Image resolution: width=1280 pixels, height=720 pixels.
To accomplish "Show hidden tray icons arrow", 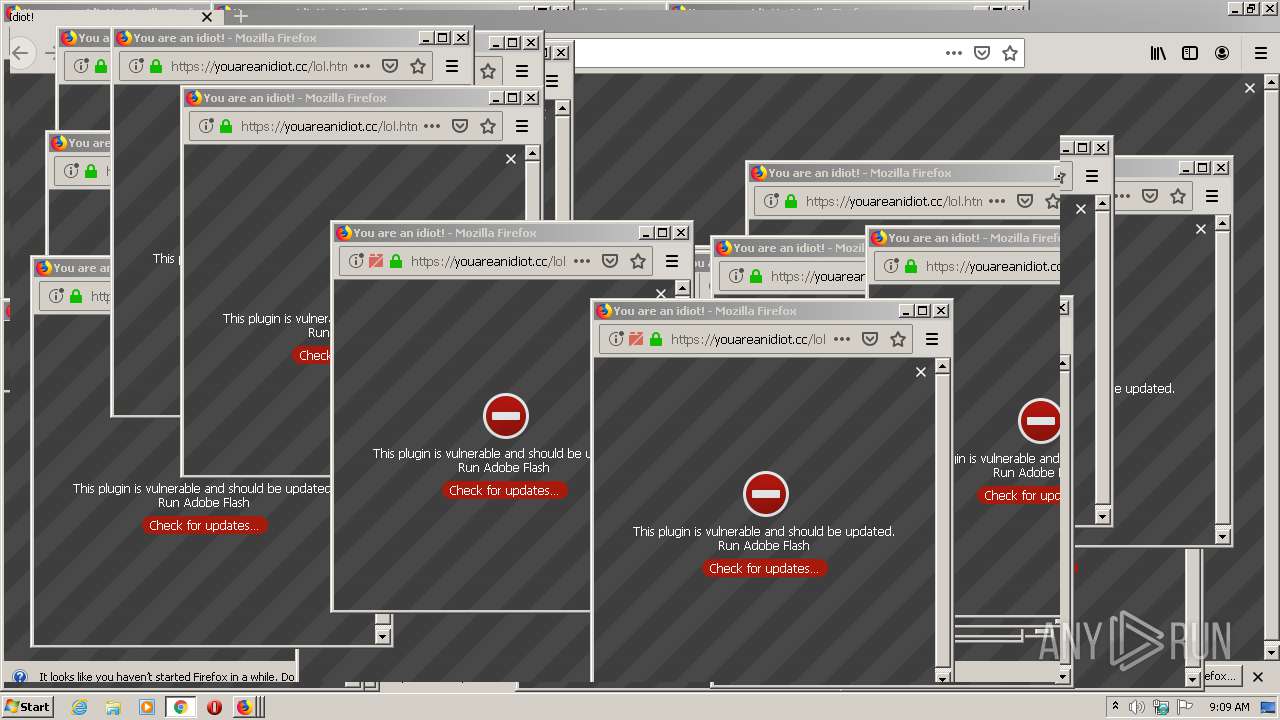I will coord(1115,707).
